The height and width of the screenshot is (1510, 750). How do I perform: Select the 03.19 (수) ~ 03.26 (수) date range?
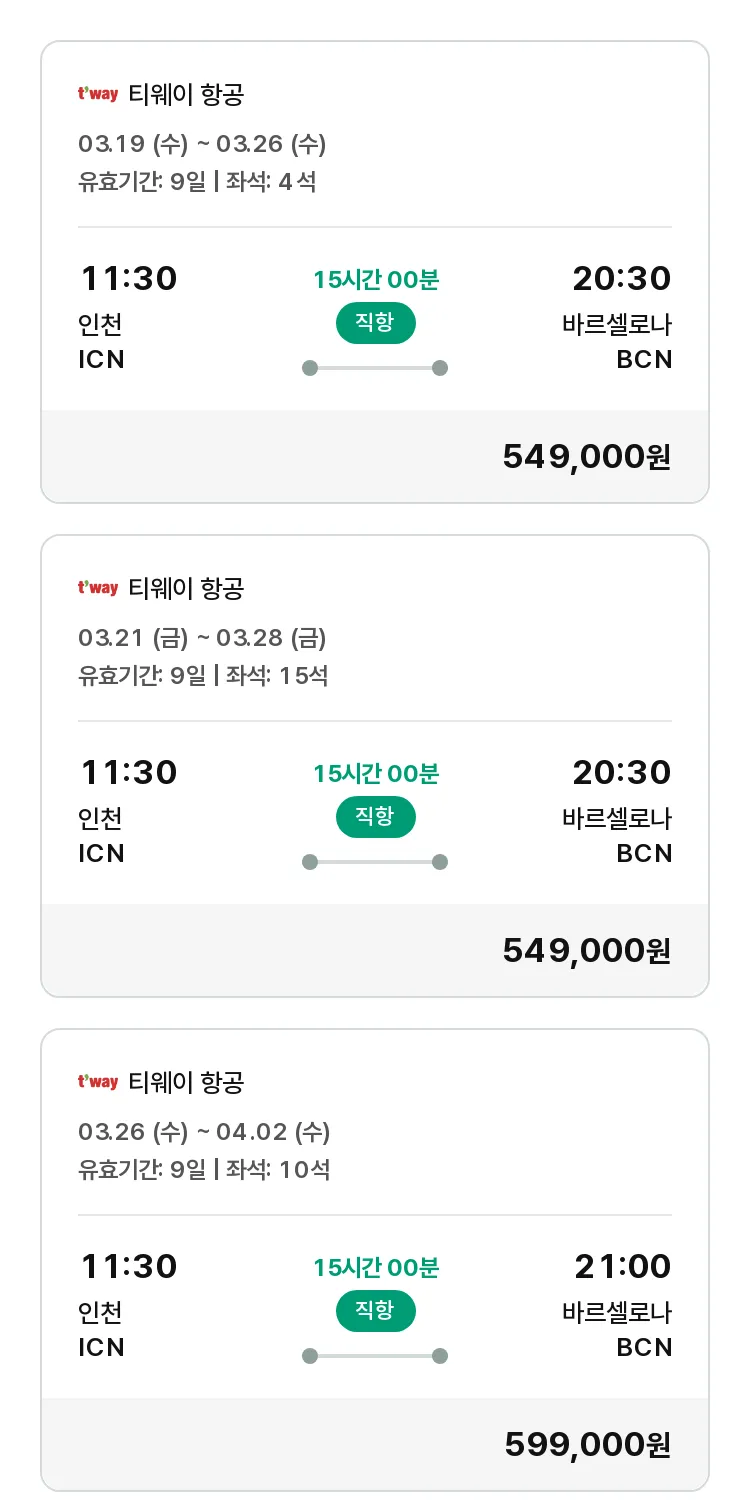202,144
